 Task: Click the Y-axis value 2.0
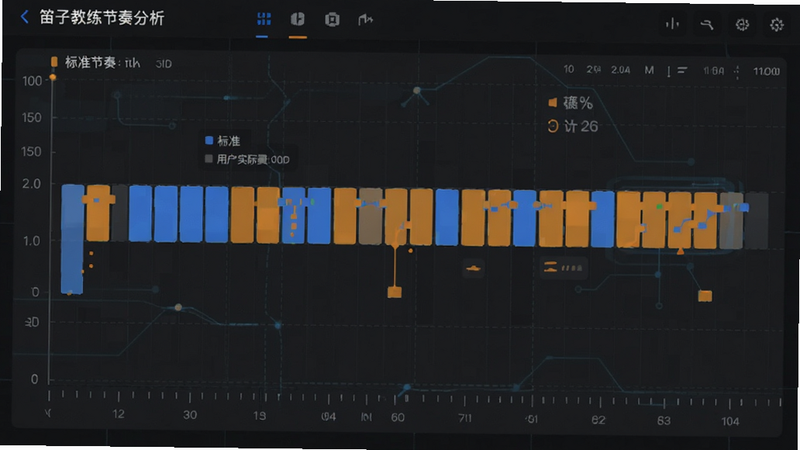click(x=31, y=184)
